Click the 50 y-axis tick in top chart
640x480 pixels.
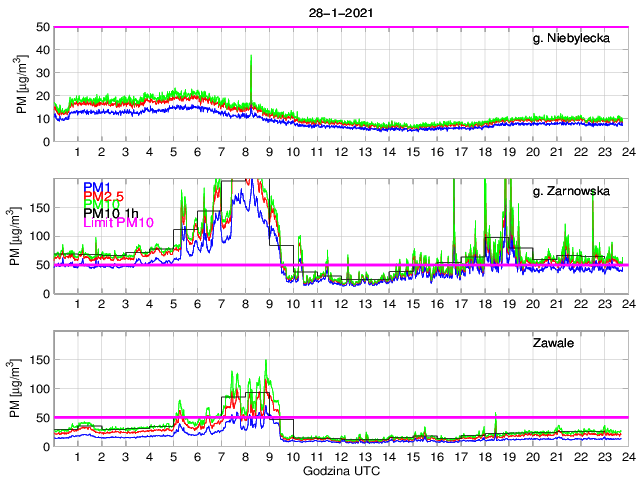tap(43, 27)
